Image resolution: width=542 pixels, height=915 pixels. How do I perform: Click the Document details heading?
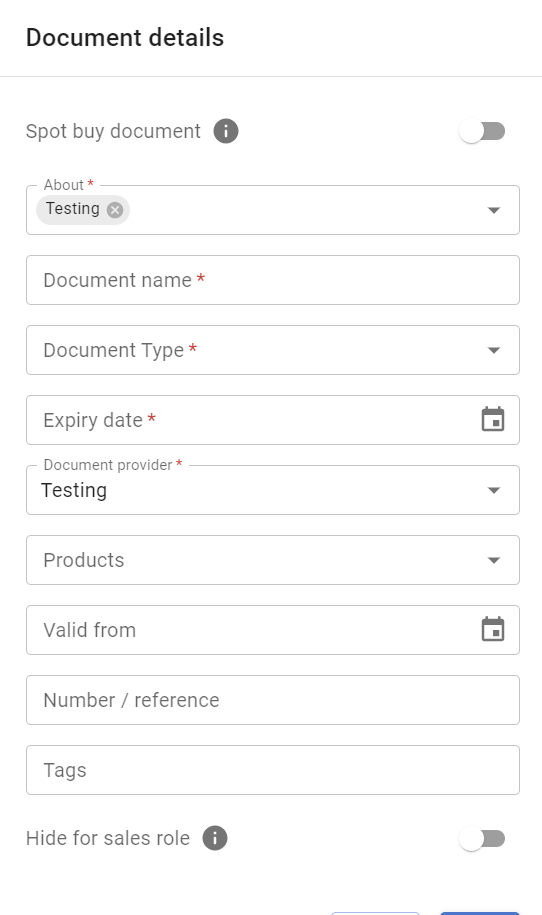pos(125,37)
